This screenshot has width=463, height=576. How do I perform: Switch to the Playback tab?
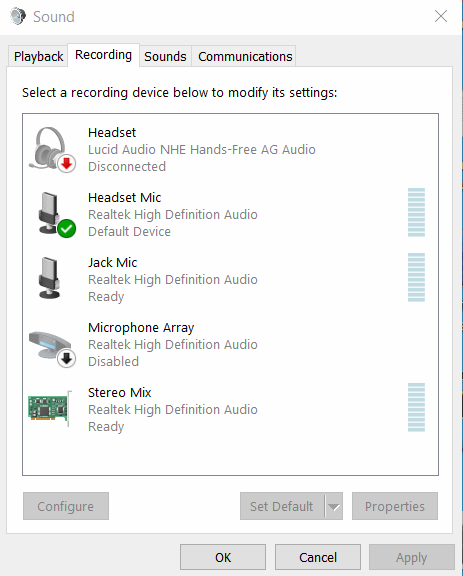click(x=38, y=57)
